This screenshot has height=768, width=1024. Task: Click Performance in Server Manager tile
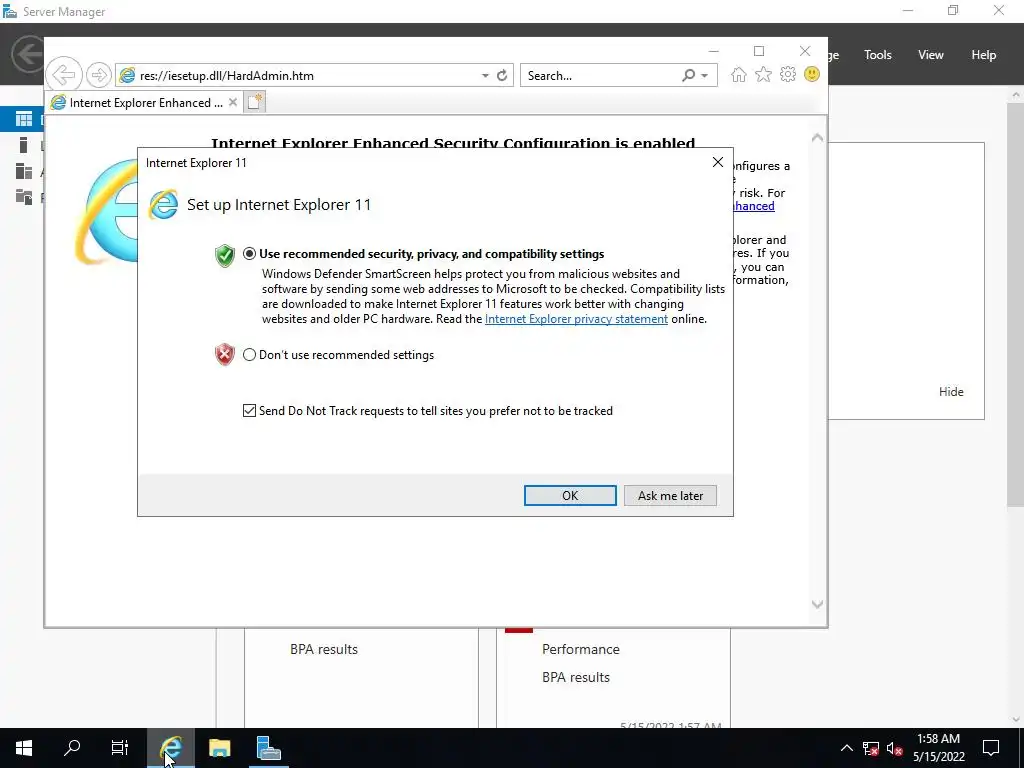(x=581, y=649)
